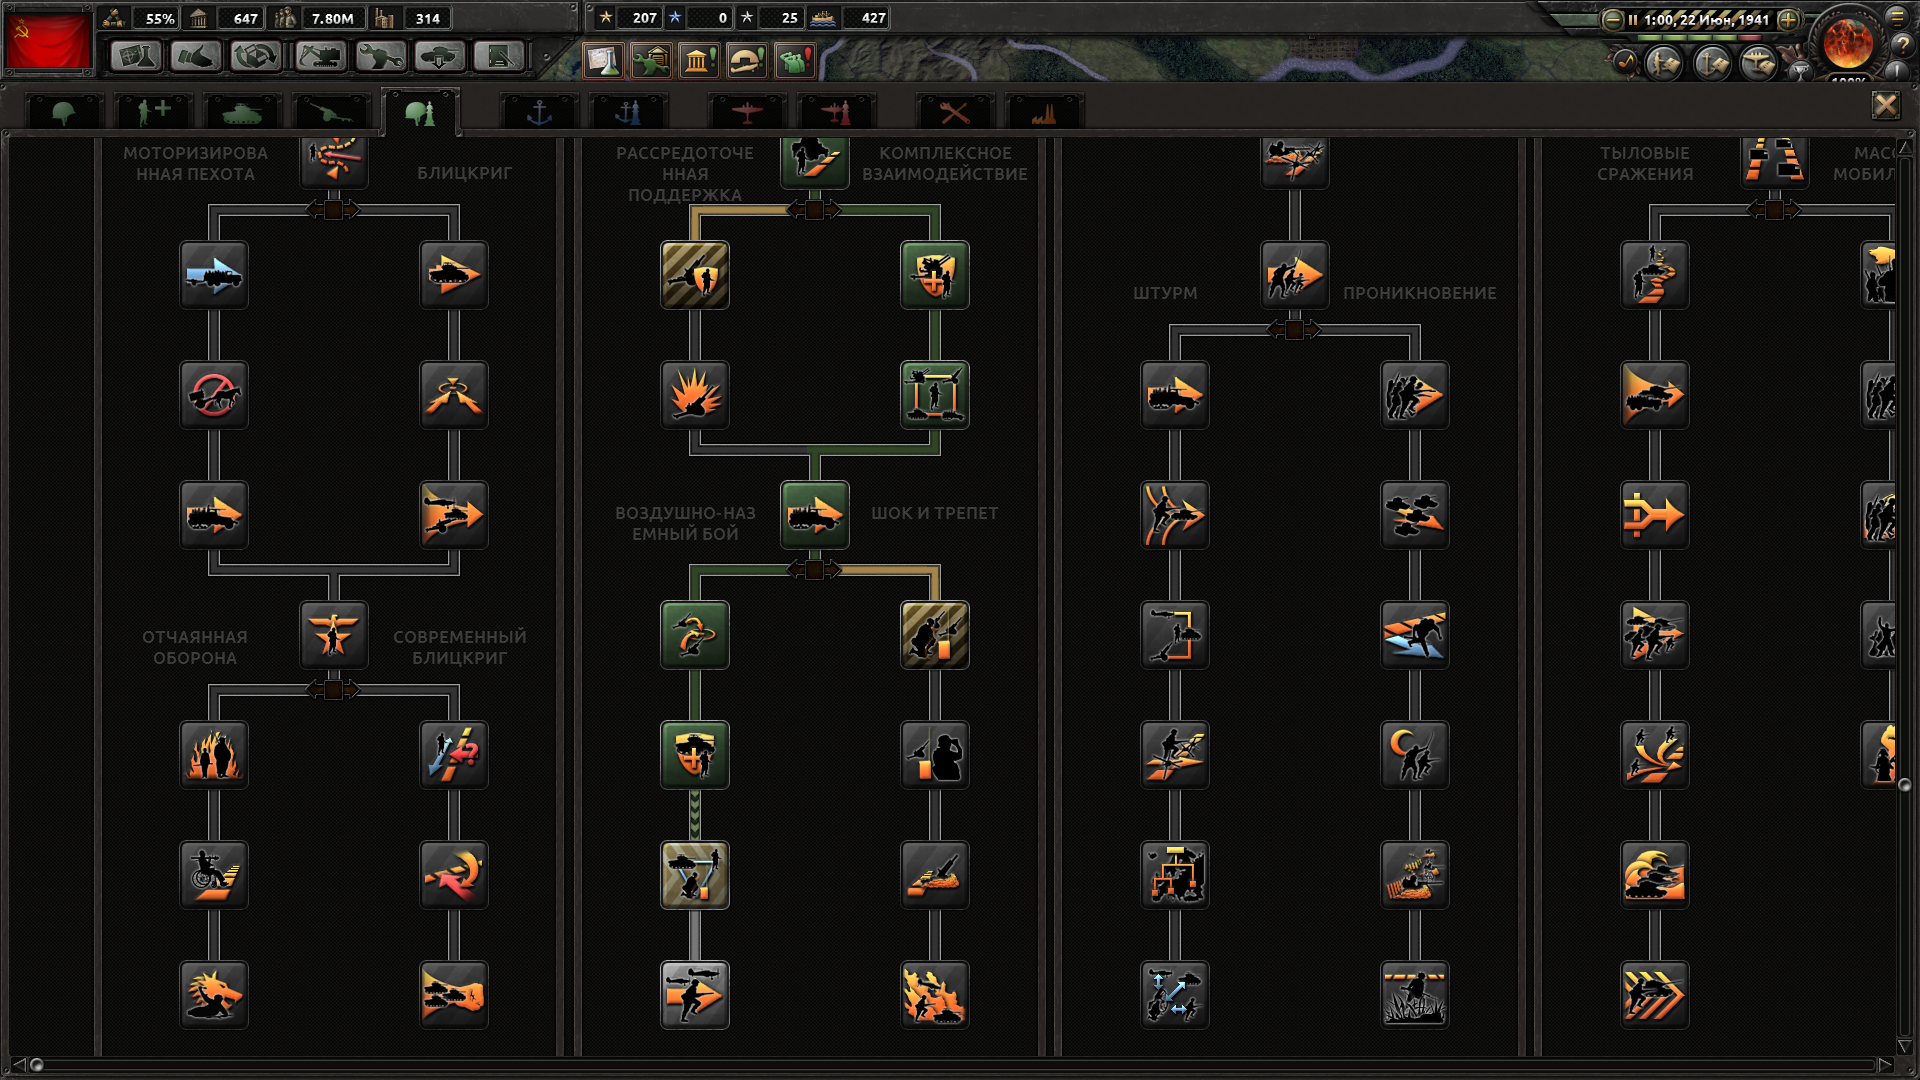1920x1080 pixels.
Task: Open the question mark help button
Action: (x=1901, y=45)
